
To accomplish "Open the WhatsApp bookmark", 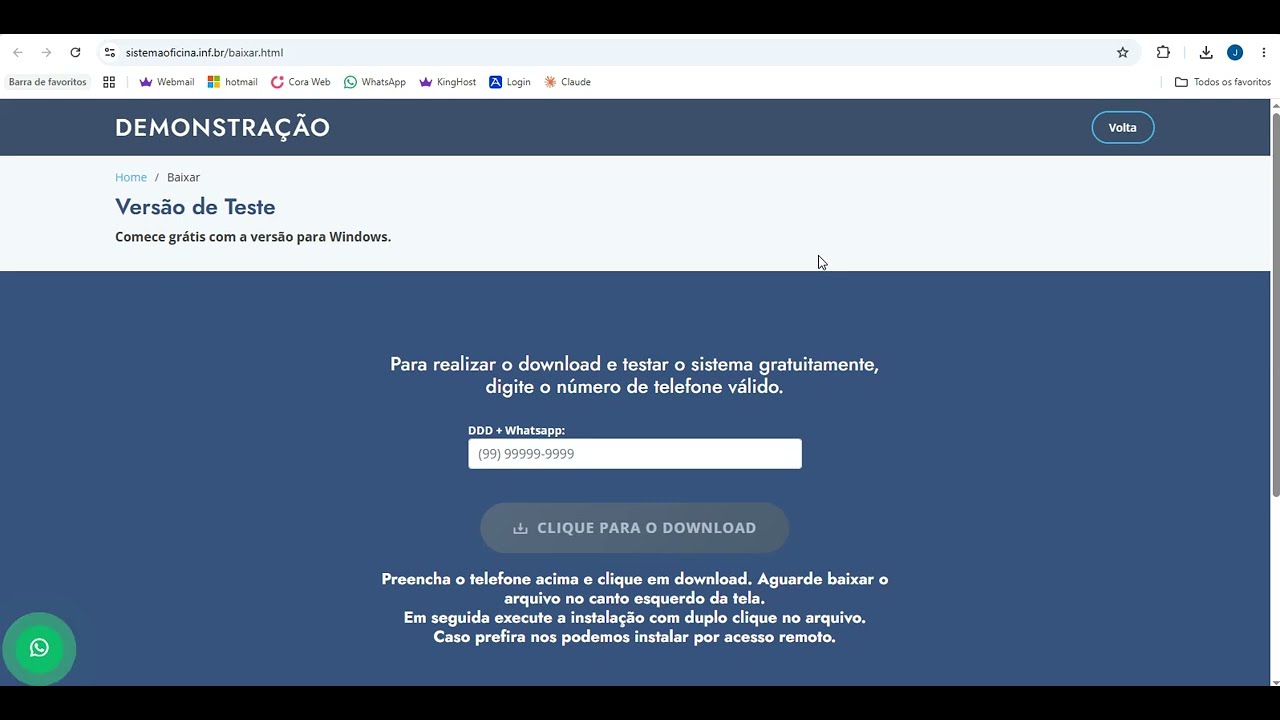I will click(x=375, y=82).
